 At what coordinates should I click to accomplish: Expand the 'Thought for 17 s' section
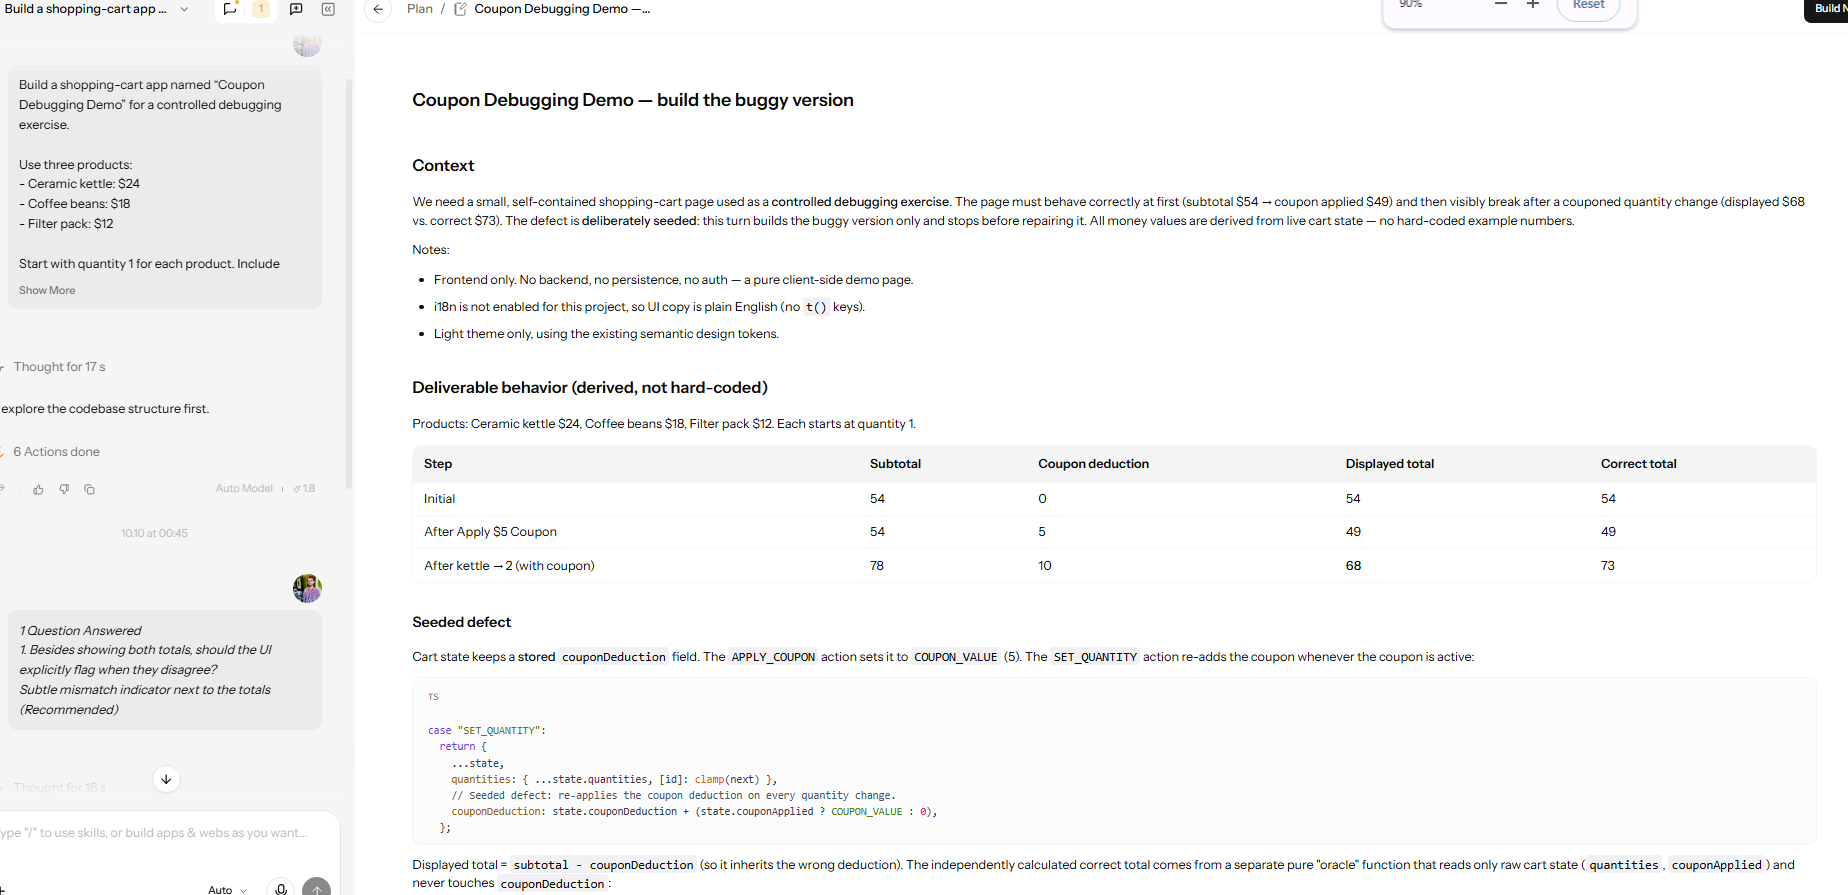coord(59,367)
